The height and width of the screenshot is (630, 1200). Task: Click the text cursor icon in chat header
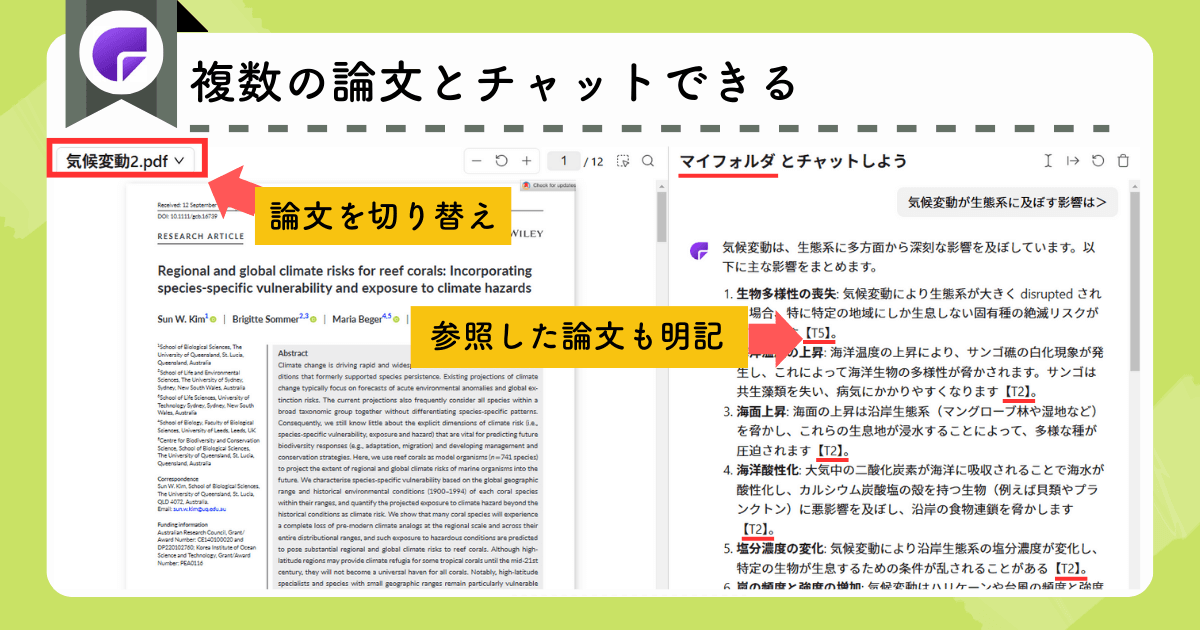click(x=1048, y=161)
